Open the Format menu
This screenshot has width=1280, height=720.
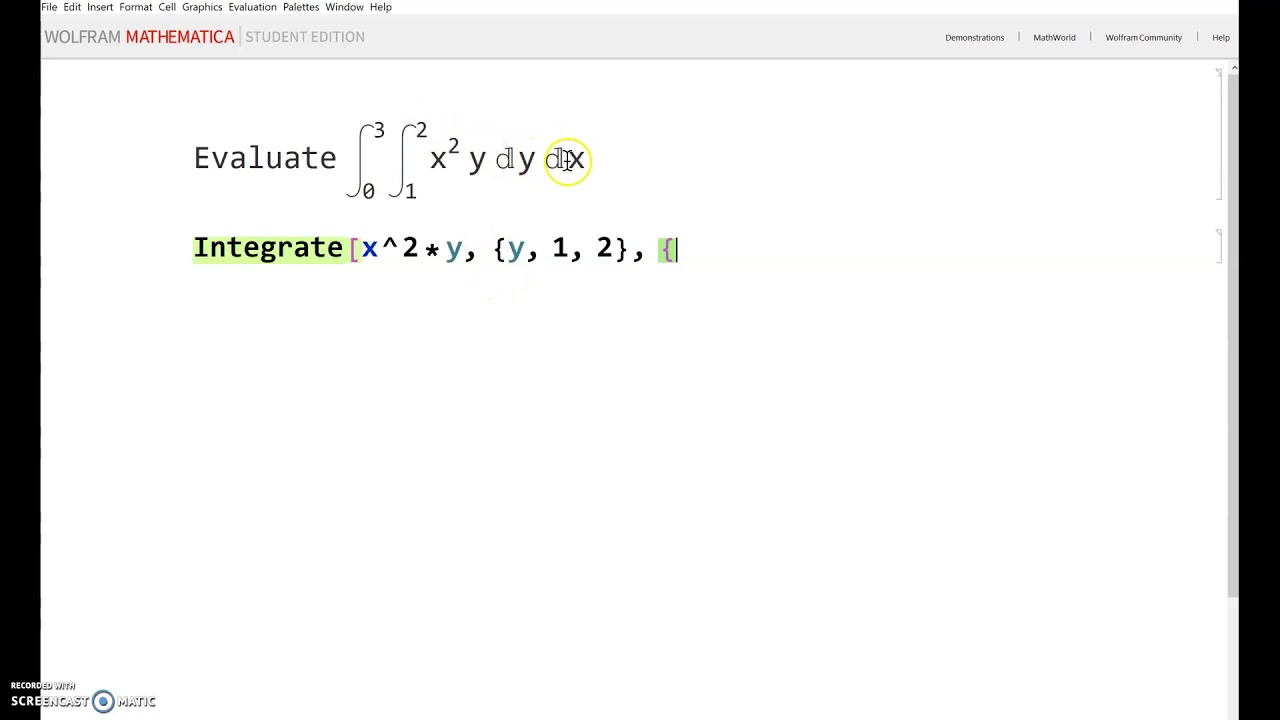(x=135, y=7)
